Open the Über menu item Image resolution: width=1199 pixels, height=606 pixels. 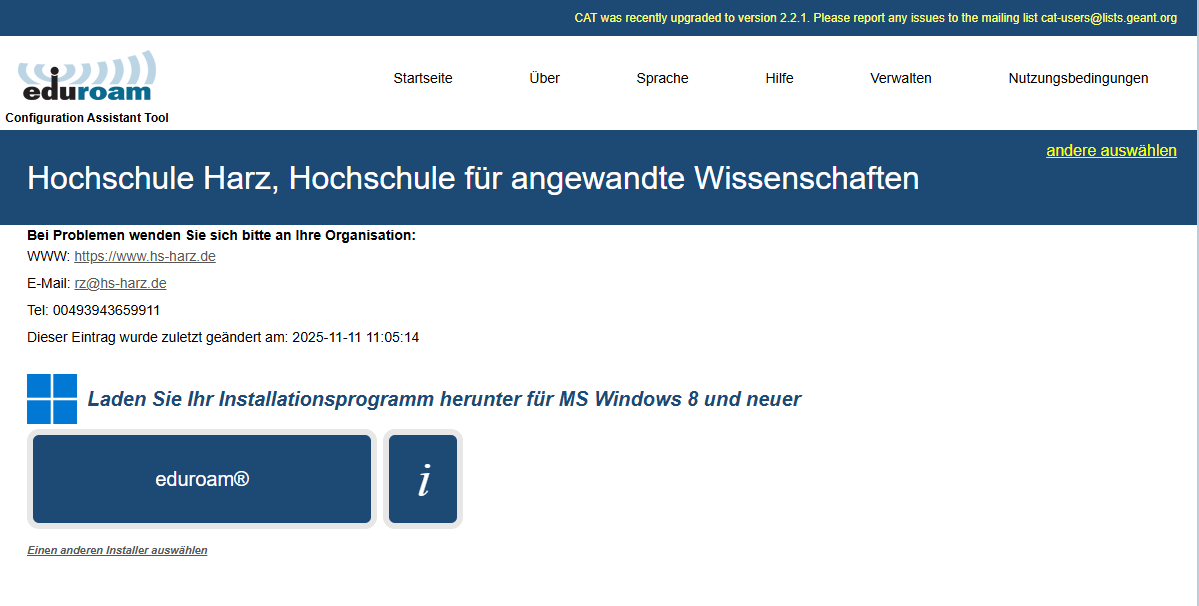click(544, 78)
